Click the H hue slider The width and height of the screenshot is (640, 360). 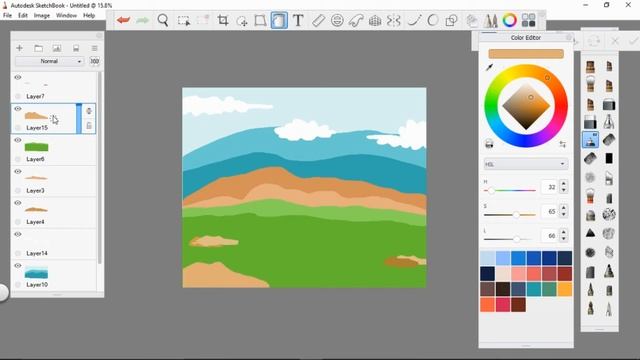click(510, 190)
